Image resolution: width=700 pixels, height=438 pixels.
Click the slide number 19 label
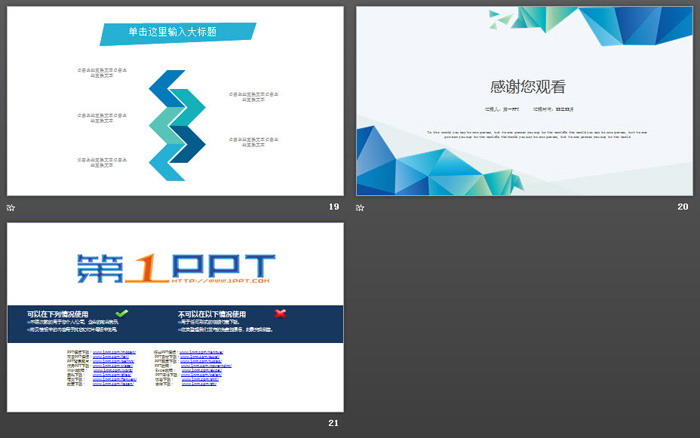333,207
